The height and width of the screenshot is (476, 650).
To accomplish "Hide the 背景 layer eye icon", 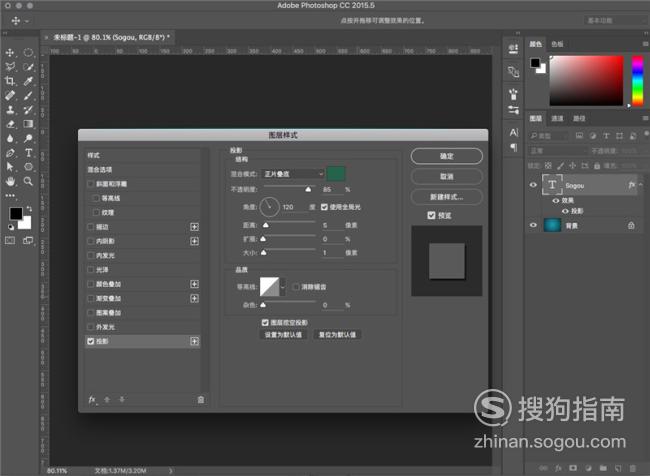I will [533, 225].
